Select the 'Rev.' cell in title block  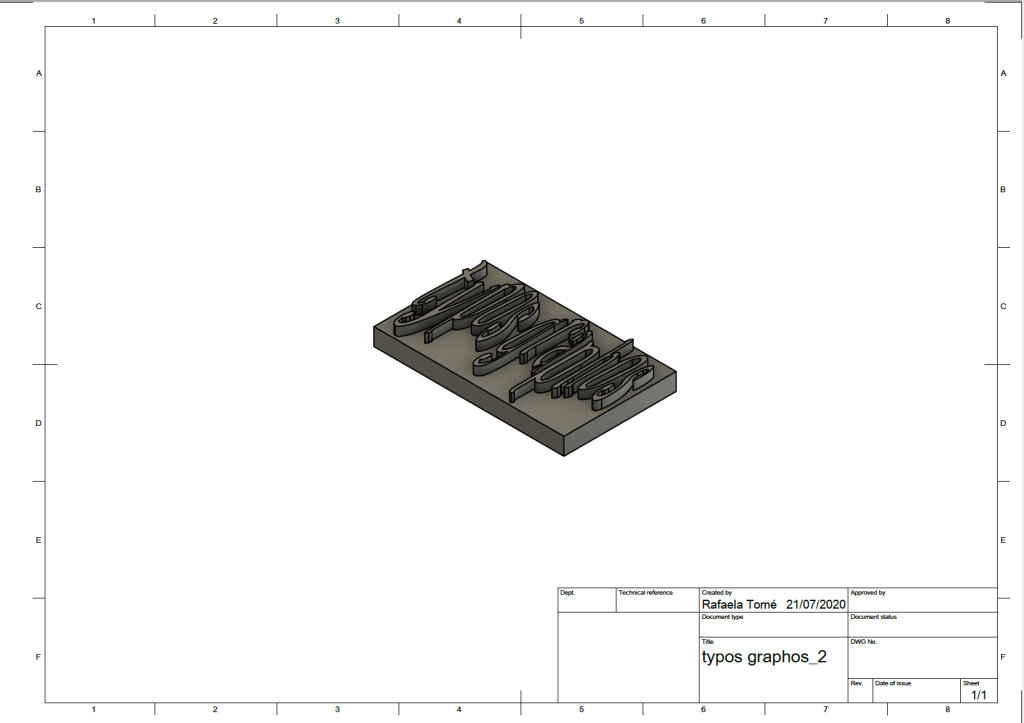click(859, 690)
